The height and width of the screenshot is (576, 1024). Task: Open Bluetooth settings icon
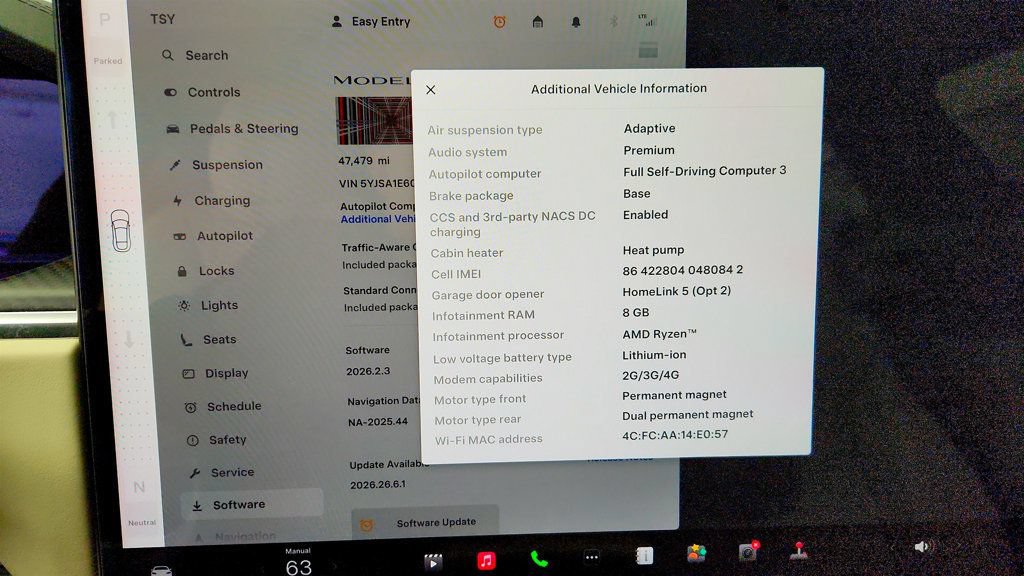point(614,22)
